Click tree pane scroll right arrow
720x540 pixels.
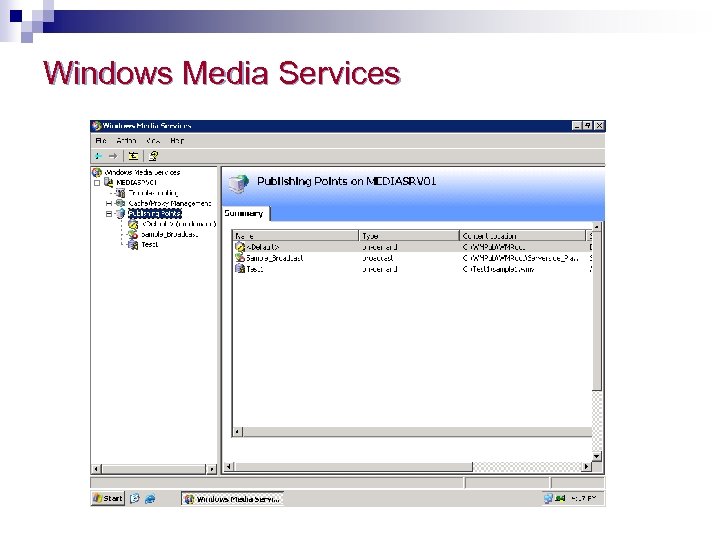[212, 469]
